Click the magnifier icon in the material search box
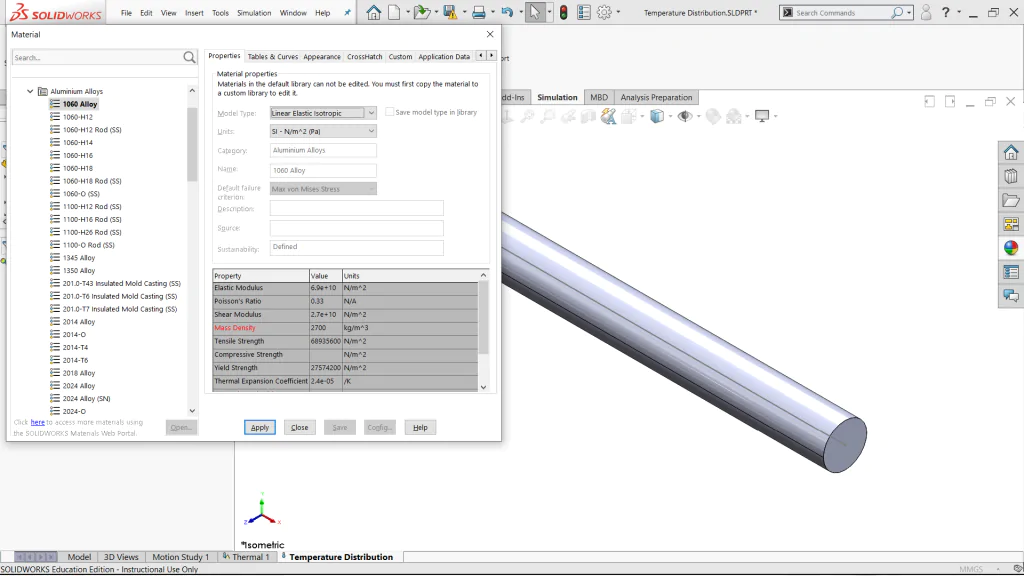Image resolution: width=1024 pixels, height=576 pixels. pos(189,57)
